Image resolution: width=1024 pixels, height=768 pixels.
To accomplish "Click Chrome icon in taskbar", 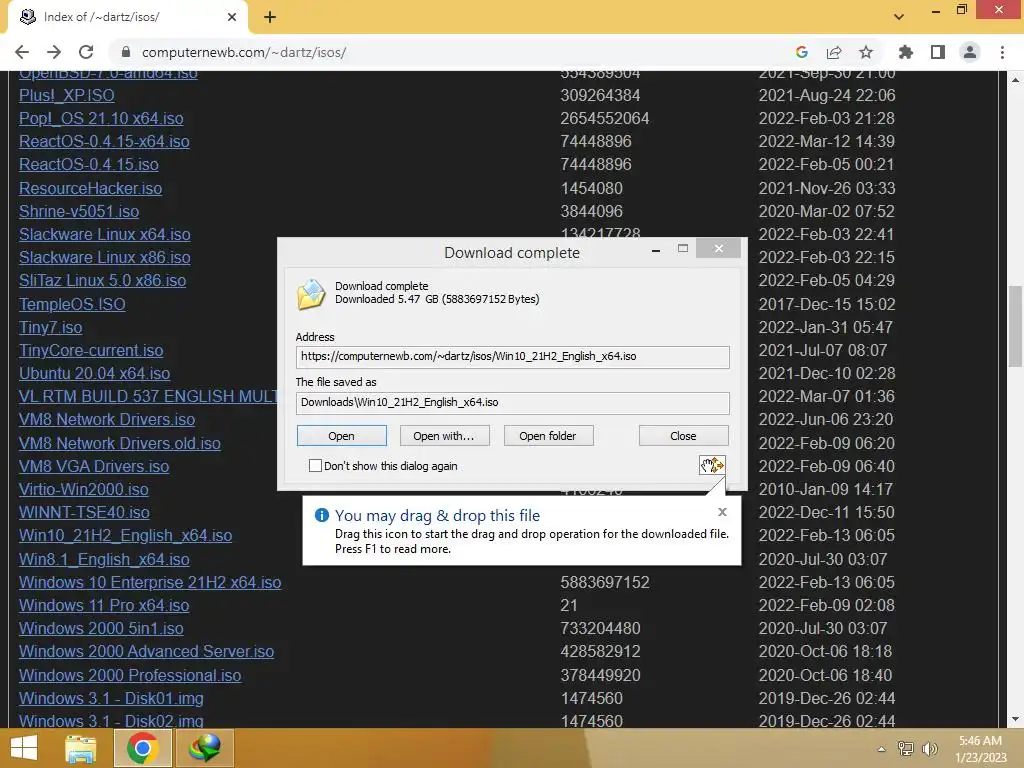I will pos(142,748).
